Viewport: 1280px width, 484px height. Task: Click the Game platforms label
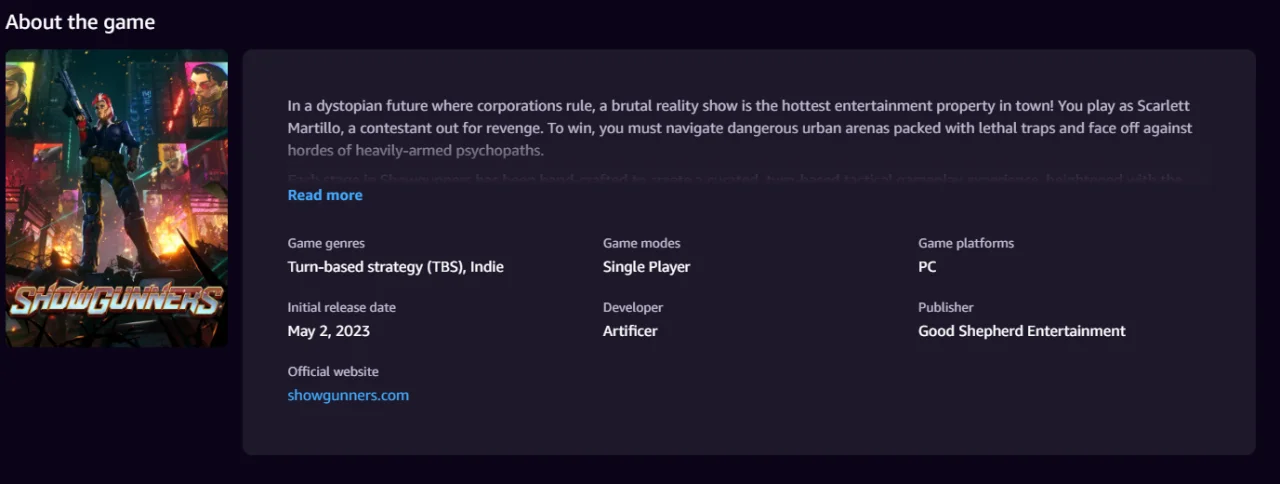point(966,243)
